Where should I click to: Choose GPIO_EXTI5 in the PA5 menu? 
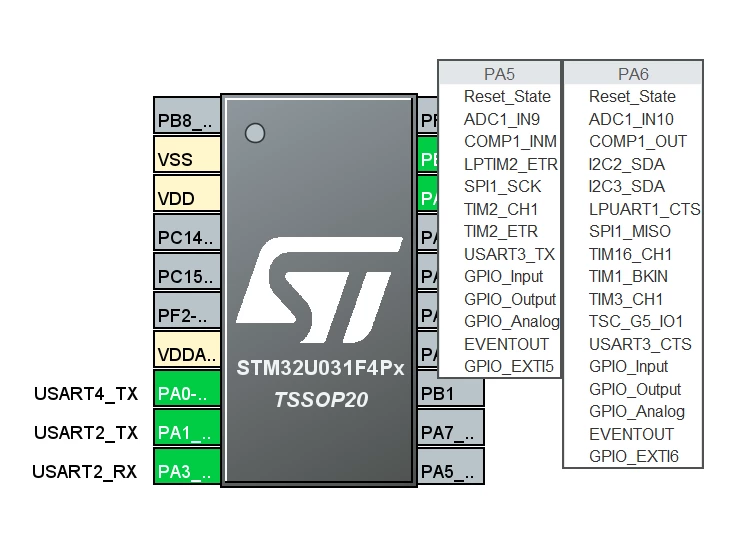coord(499,366)
